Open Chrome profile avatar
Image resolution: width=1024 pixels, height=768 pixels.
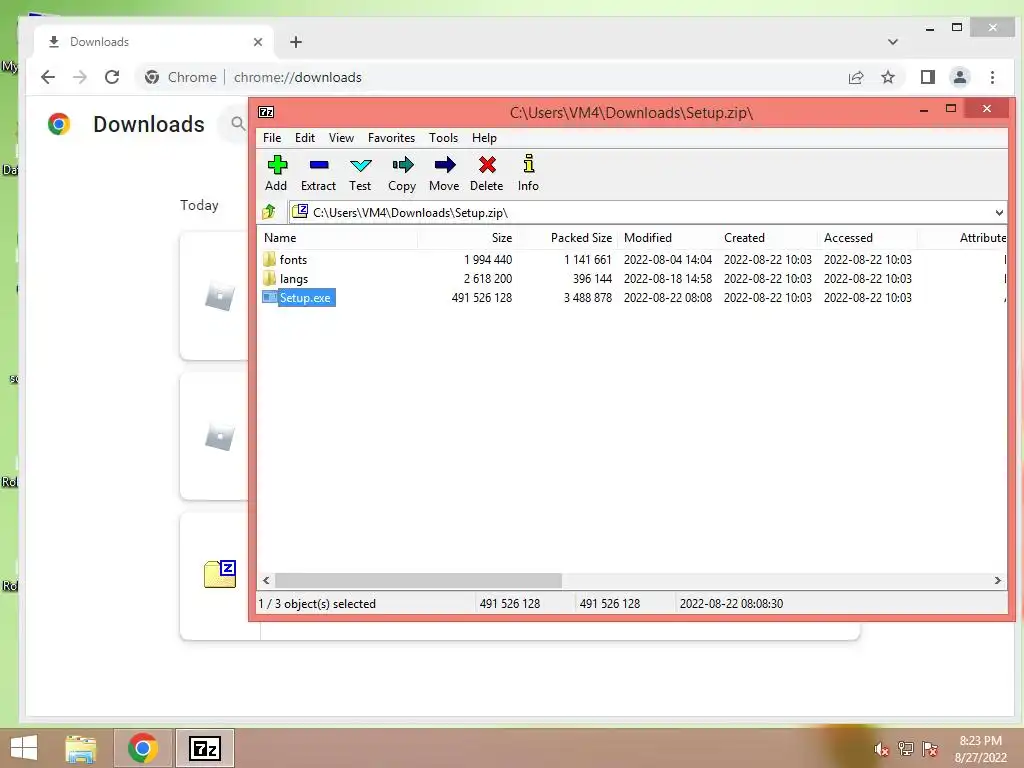[x=959, y=77]
